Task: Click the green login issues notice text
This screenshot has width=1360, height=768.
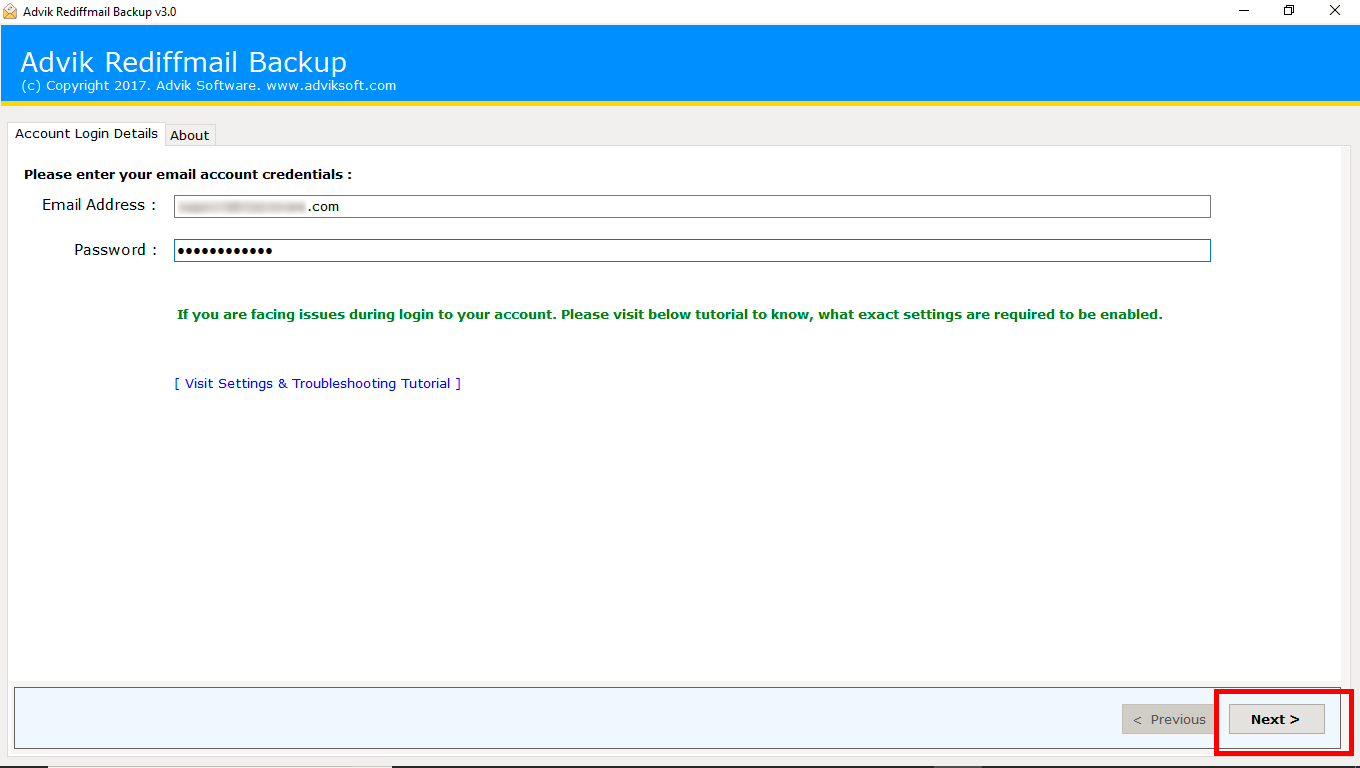Action: [670, 314]
